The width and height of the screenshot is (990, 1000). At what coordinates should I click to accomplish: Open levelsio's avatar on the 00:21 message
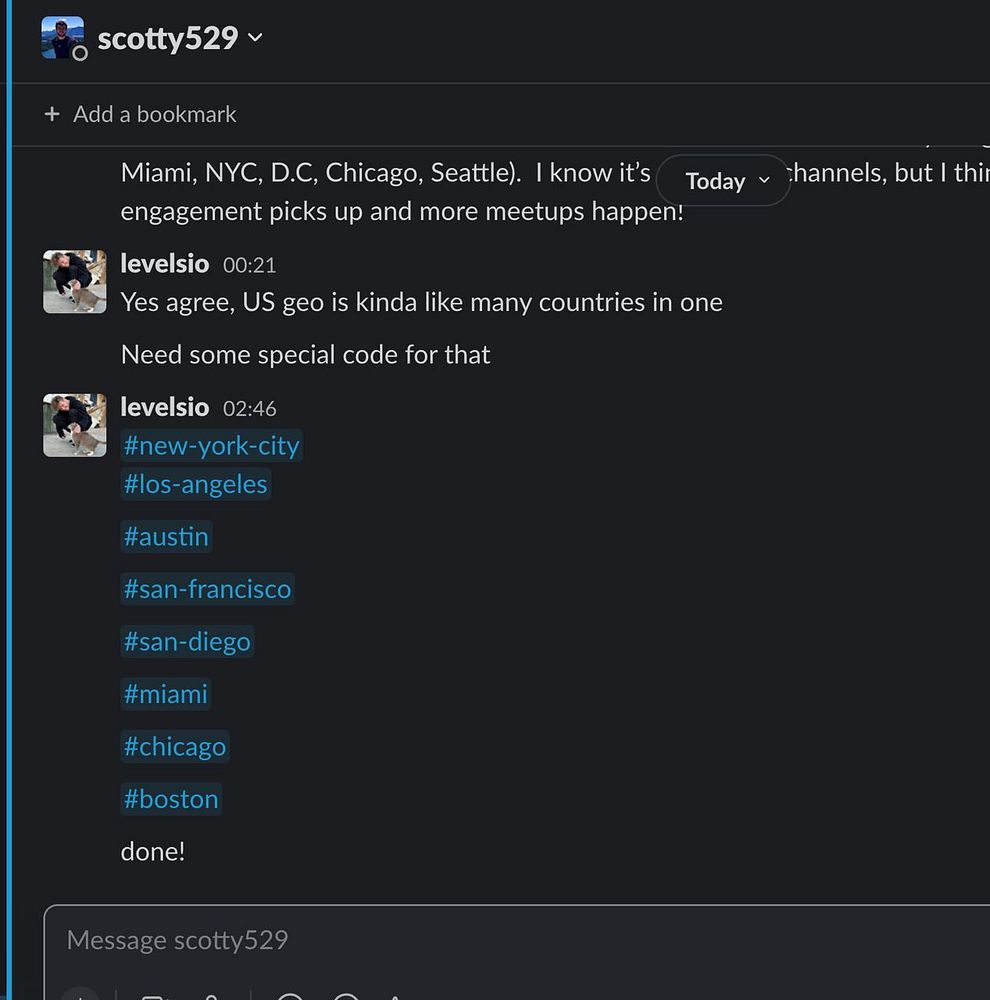[x=75, y=281]
